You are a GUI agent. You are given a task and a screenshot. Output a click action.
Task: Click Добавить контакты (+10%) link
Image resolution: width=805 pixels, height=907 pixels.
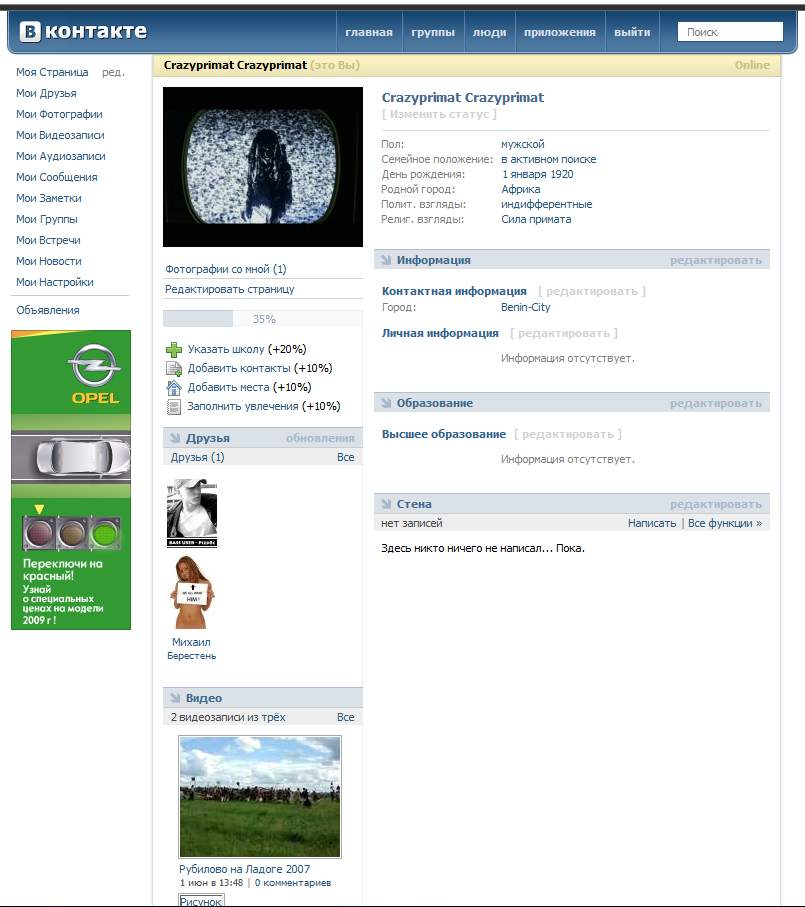(x=260, y=368)
